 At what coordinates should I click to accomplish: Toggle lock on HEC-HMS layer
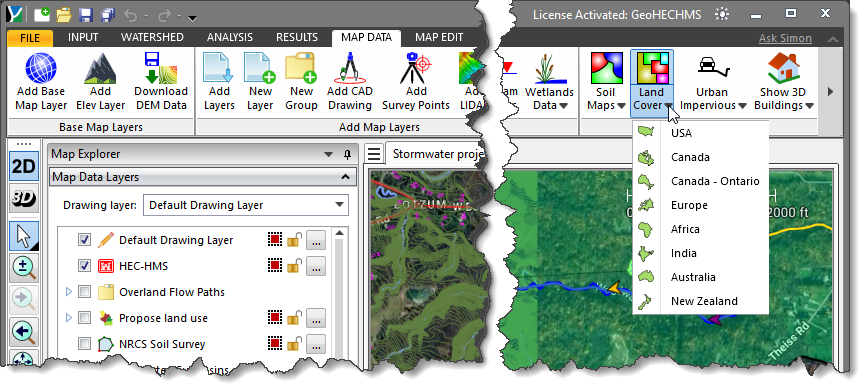[x=295, y=266]
